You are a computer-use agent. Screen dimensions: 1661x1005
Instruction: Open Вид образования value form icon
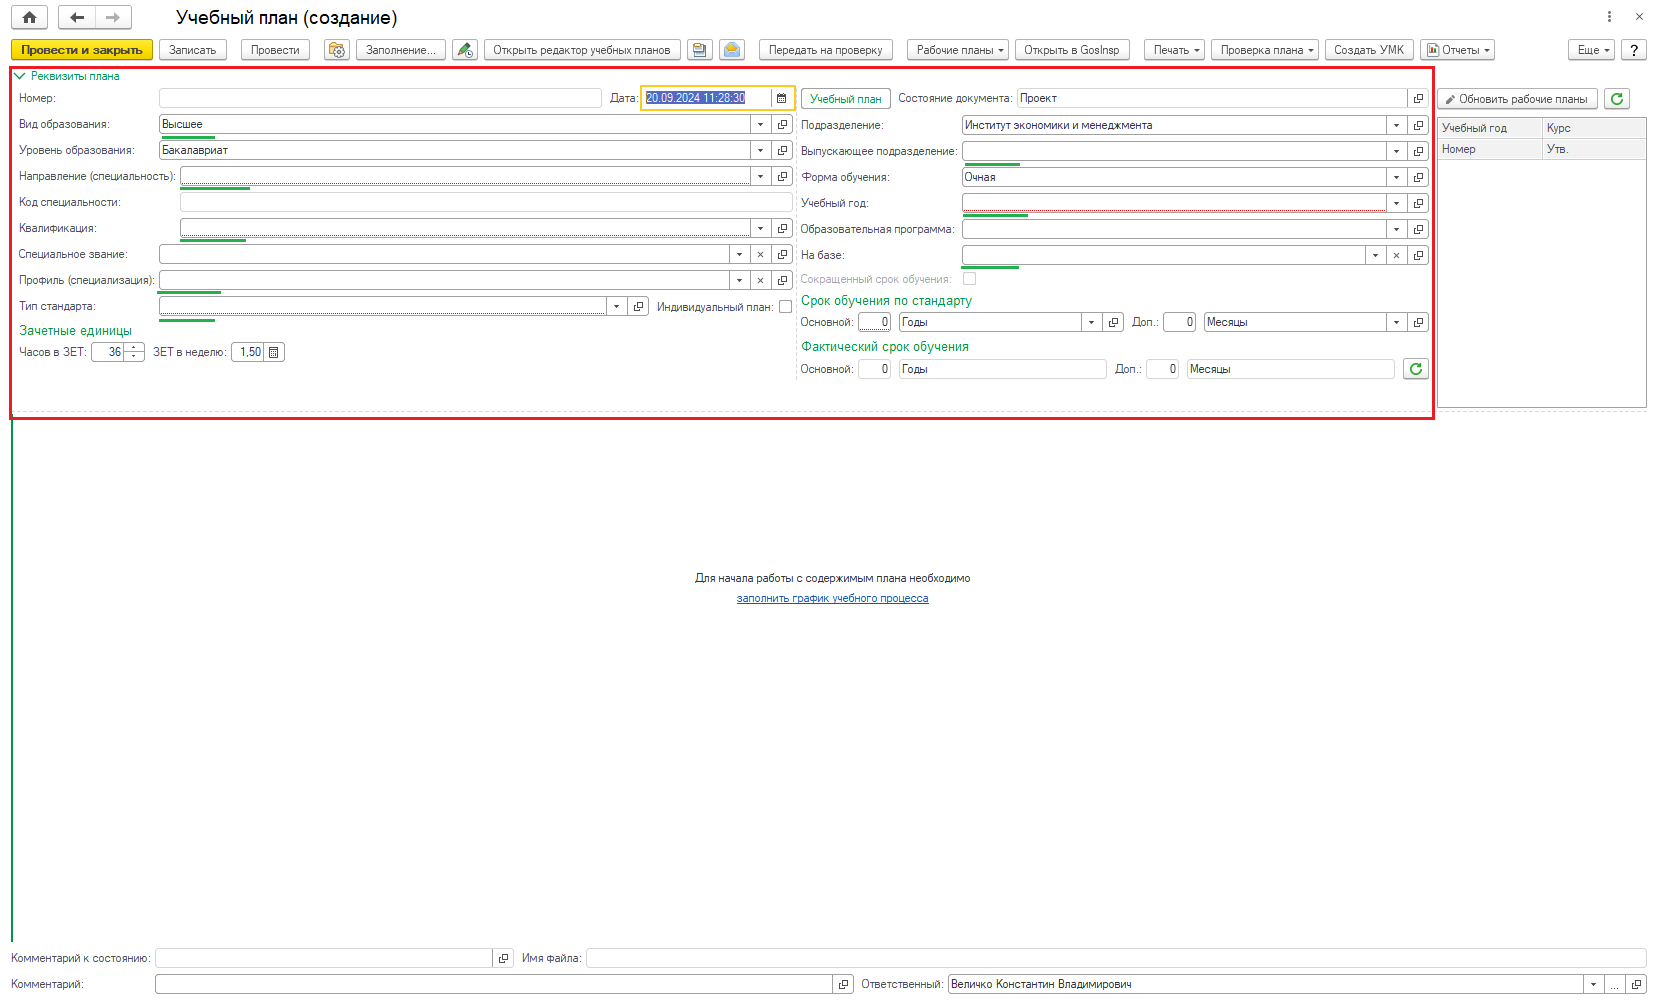(783, 125)
